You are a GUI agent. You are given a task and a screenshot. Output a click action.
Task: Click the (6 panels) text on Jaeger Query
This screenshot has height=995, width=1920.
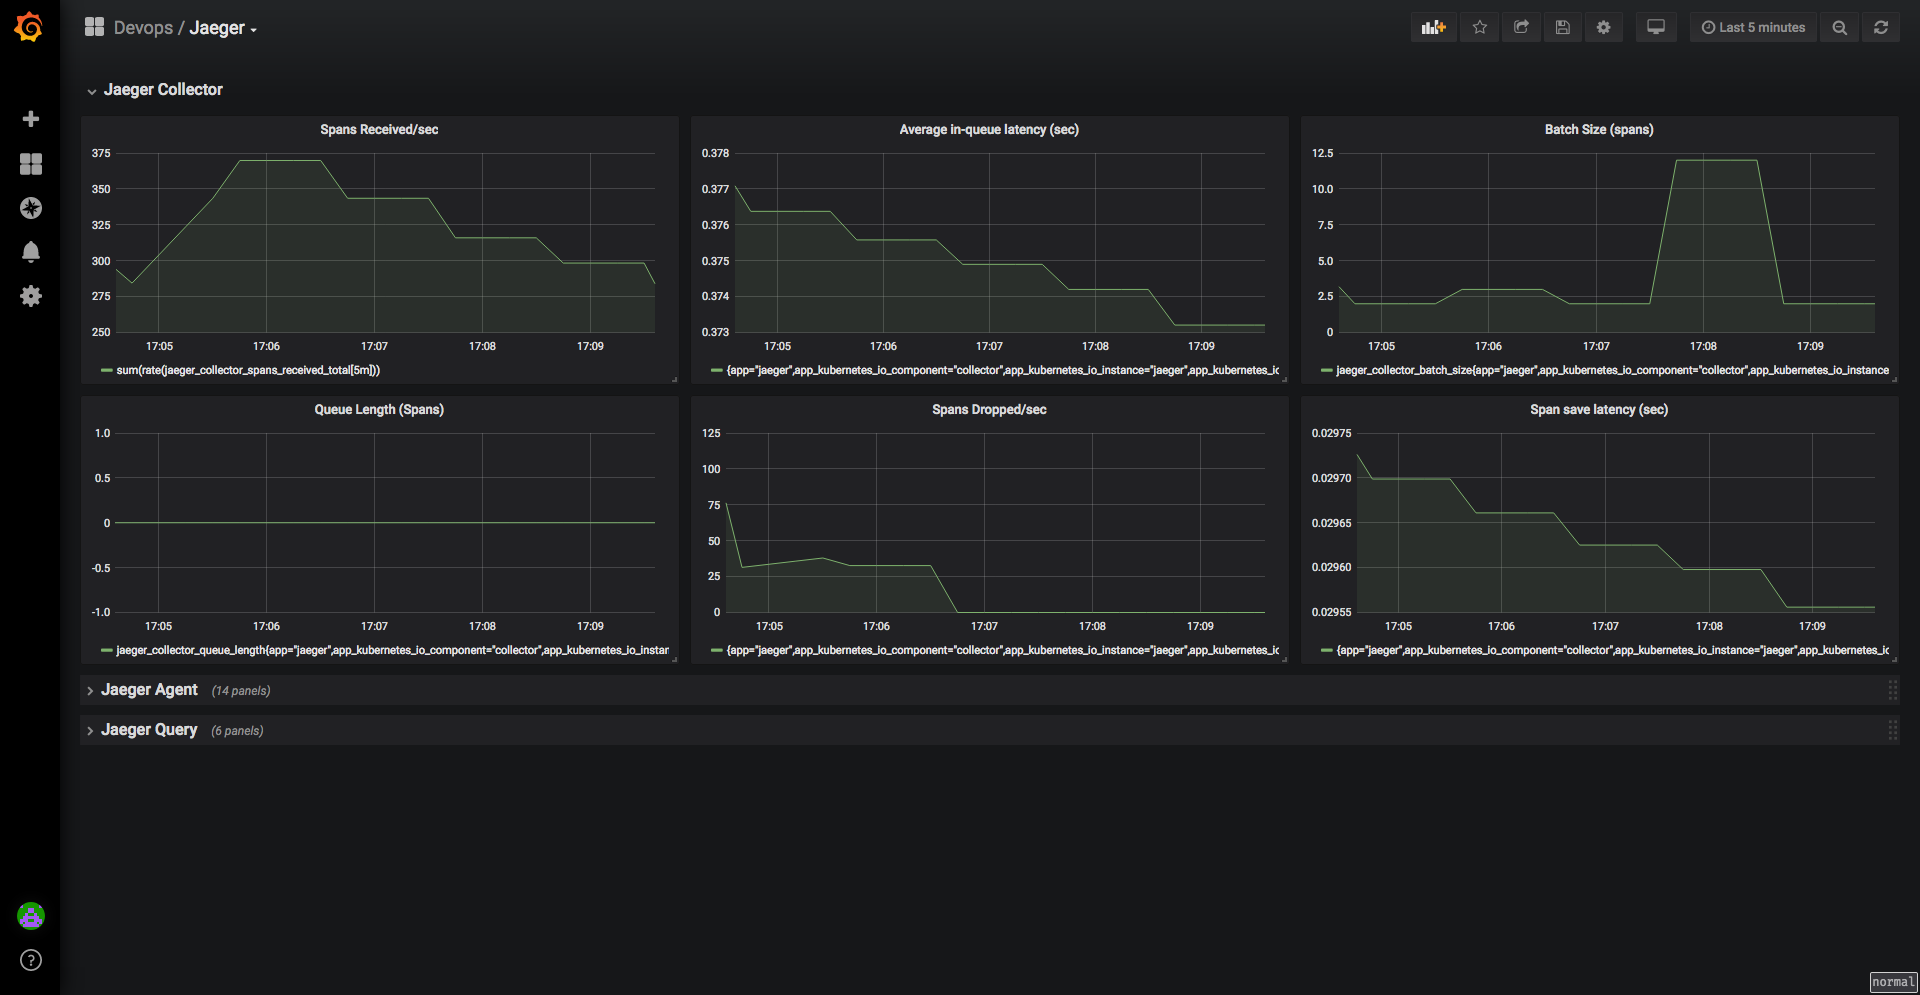click(237, 731)
